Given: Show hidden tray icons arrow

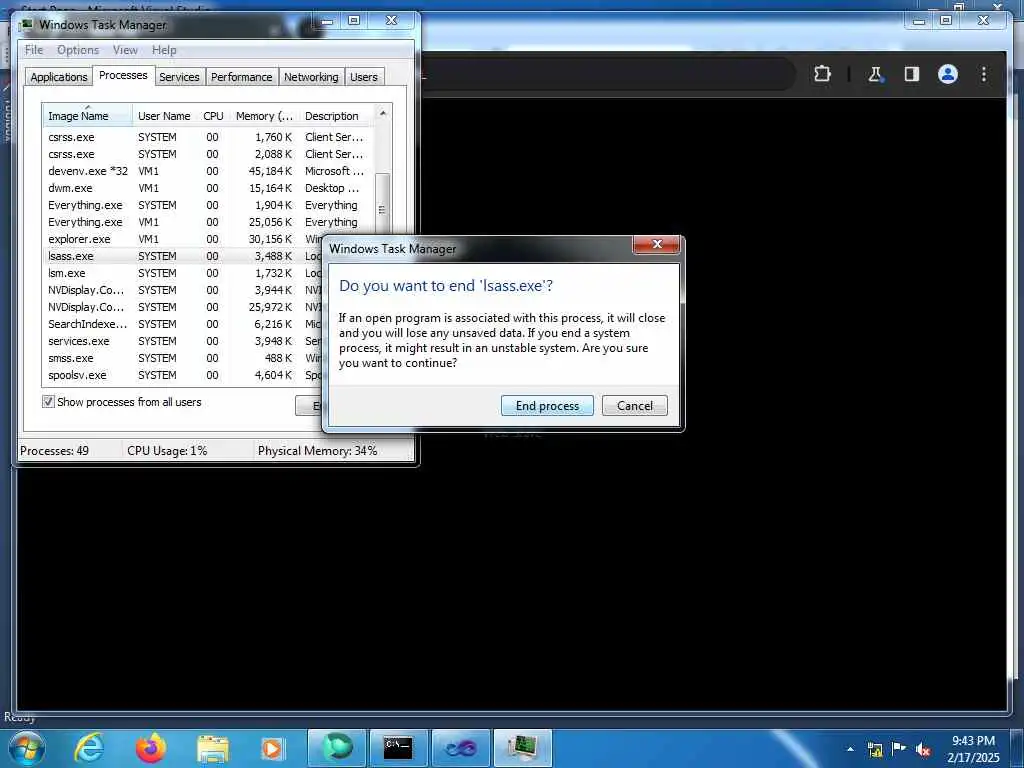Looking at the screenshot, I should point(850,749).
